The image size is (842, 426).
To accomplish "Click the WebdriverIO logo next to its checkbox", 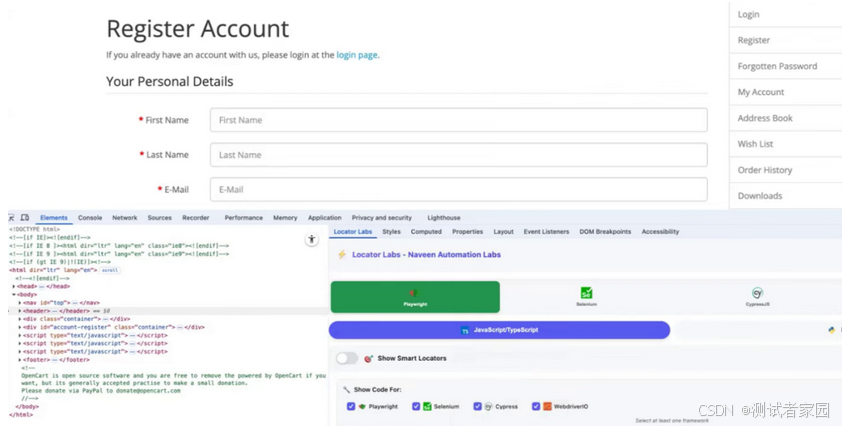I will (547, 407).
